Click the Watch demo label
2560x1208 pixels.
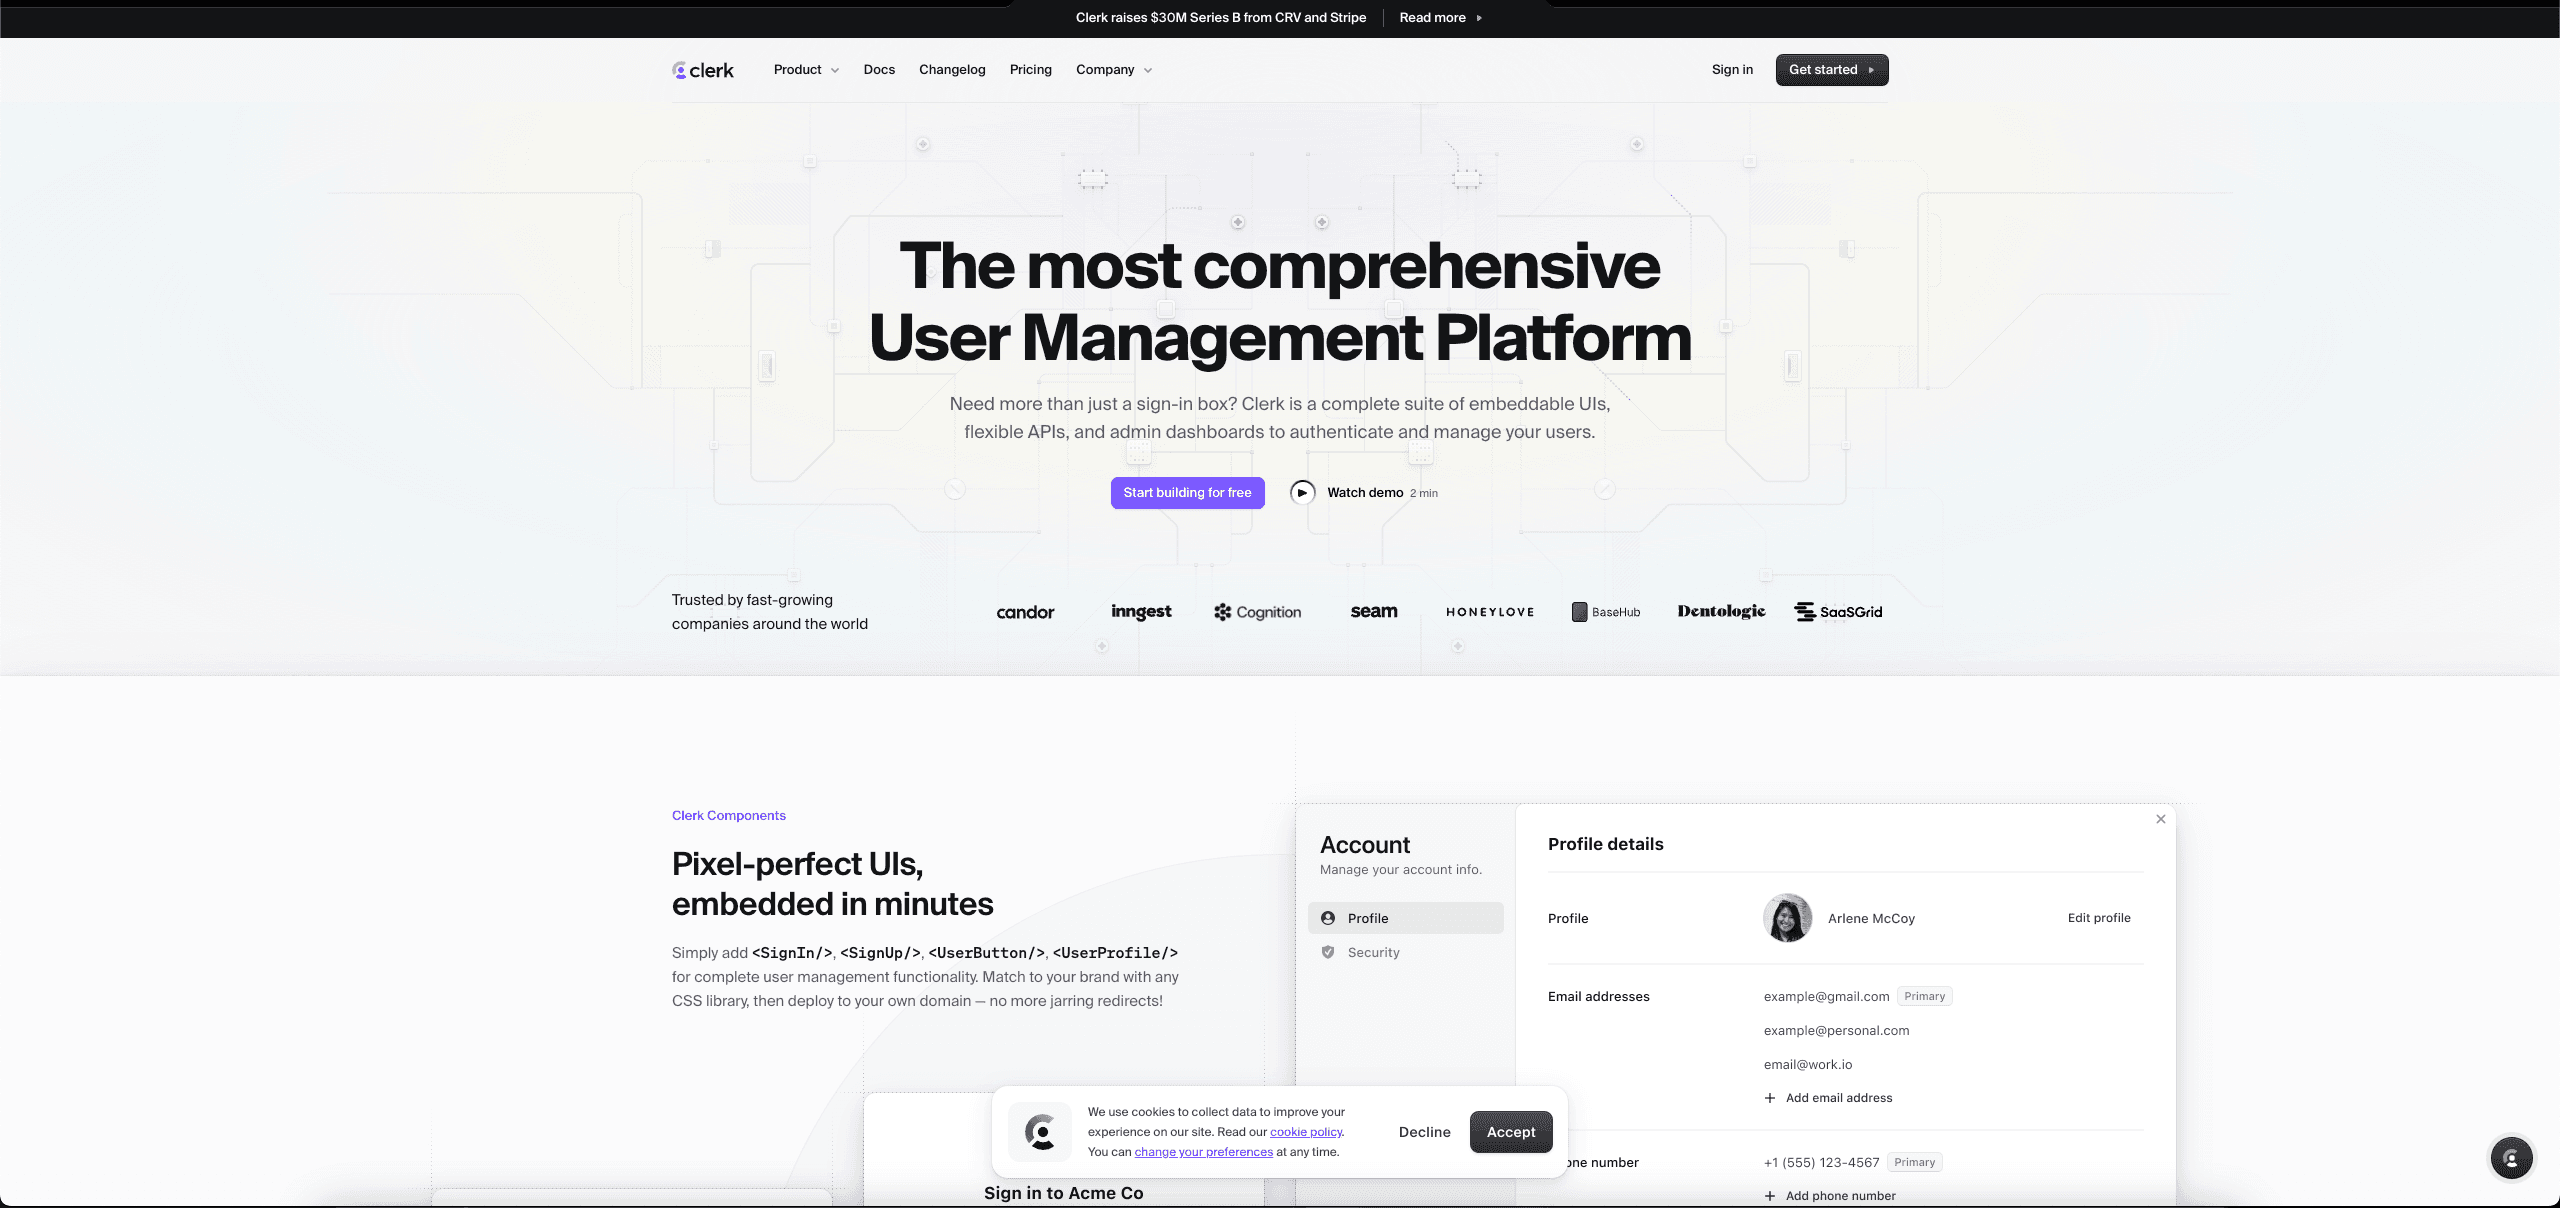1365,493
